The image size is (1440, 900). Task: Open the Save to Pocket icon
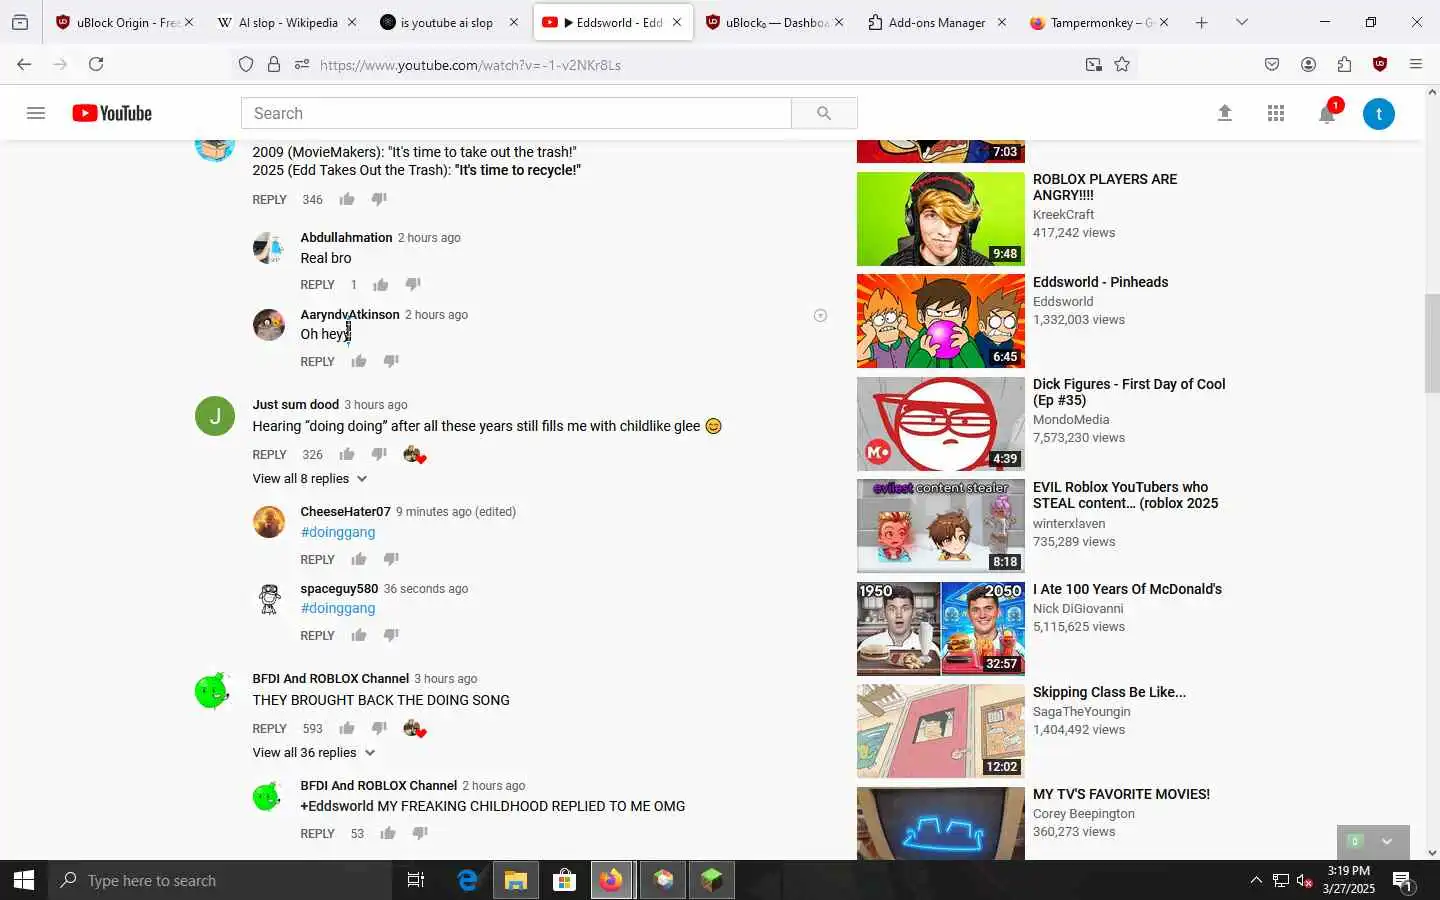[x=1272, y=64]
